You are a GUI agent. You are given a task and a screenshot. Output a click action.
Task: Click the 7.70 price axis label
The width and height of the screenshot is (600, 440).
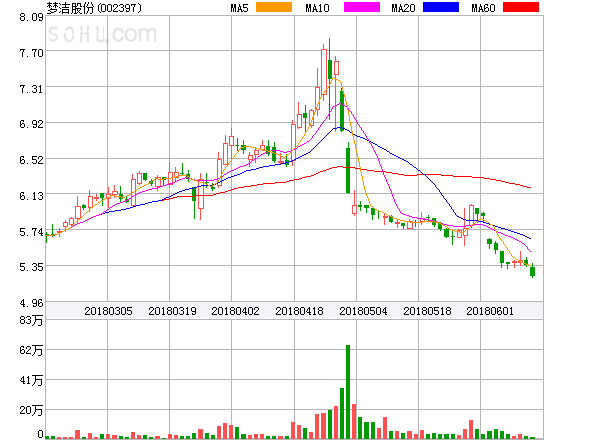[32, 53]
